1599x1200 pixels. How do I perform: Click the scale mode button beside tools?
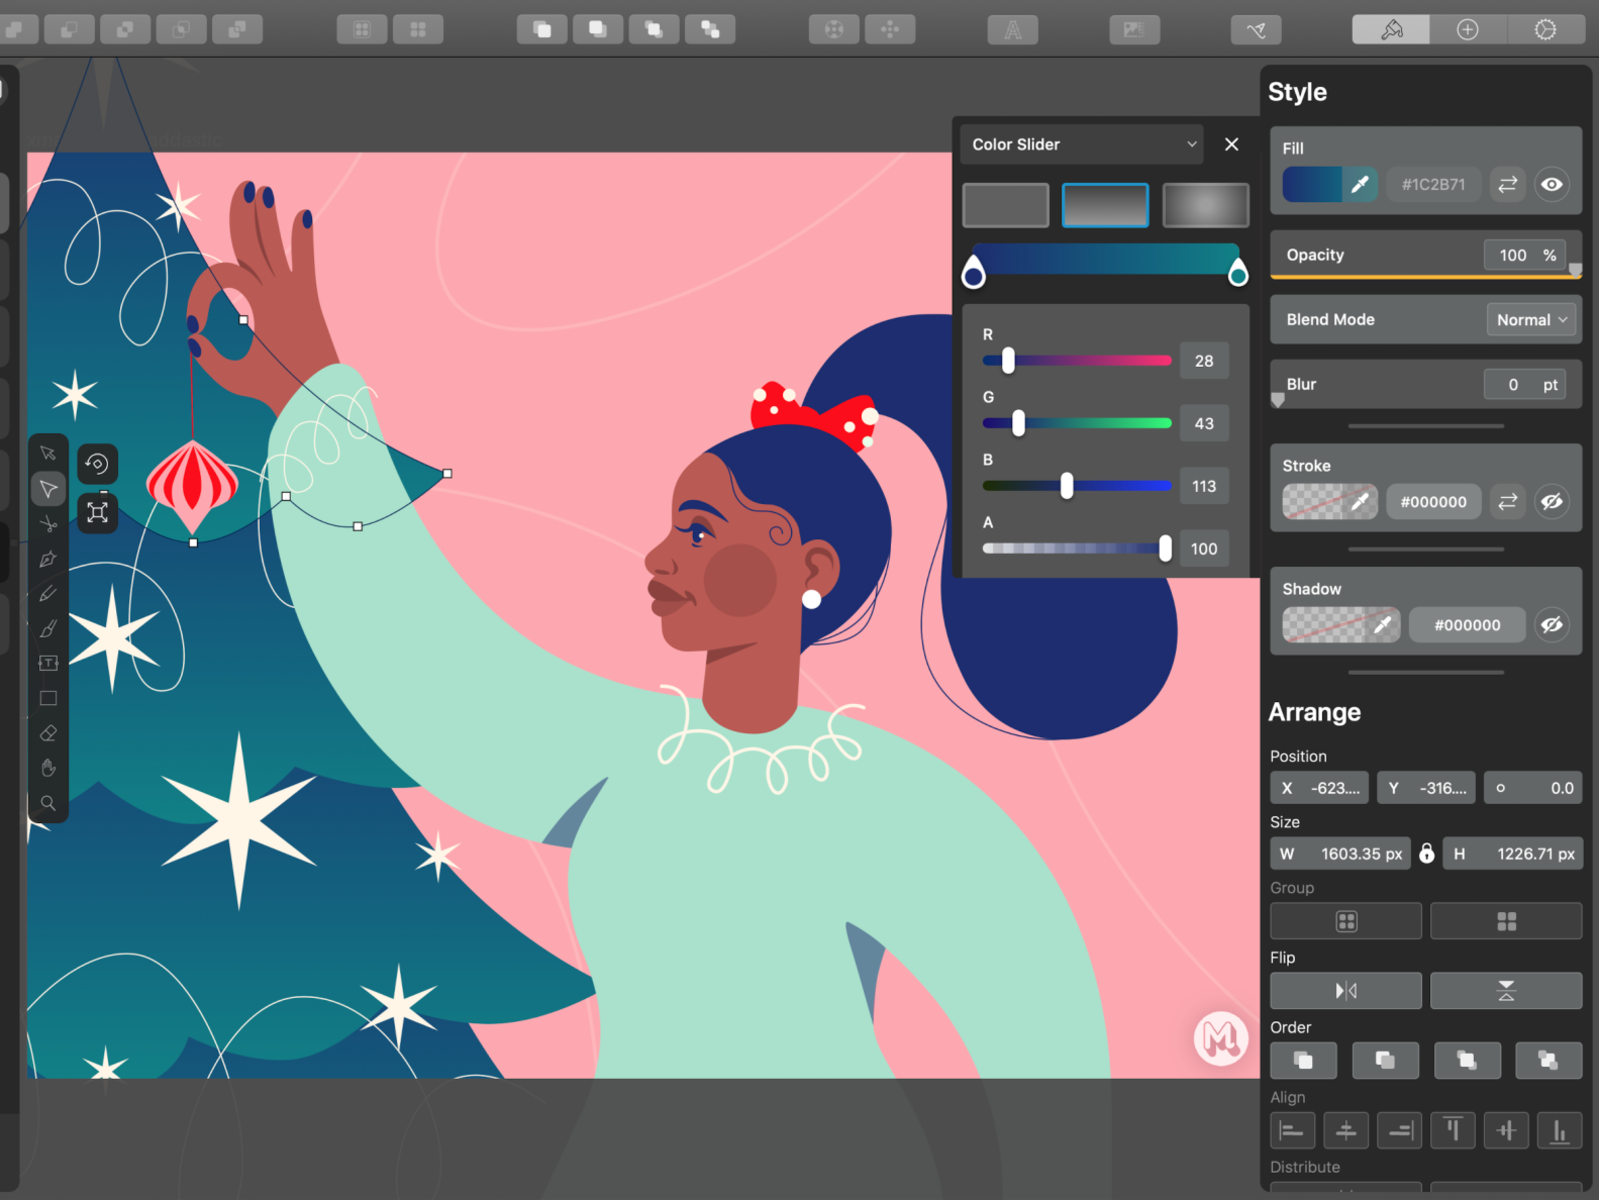[97, 513]
